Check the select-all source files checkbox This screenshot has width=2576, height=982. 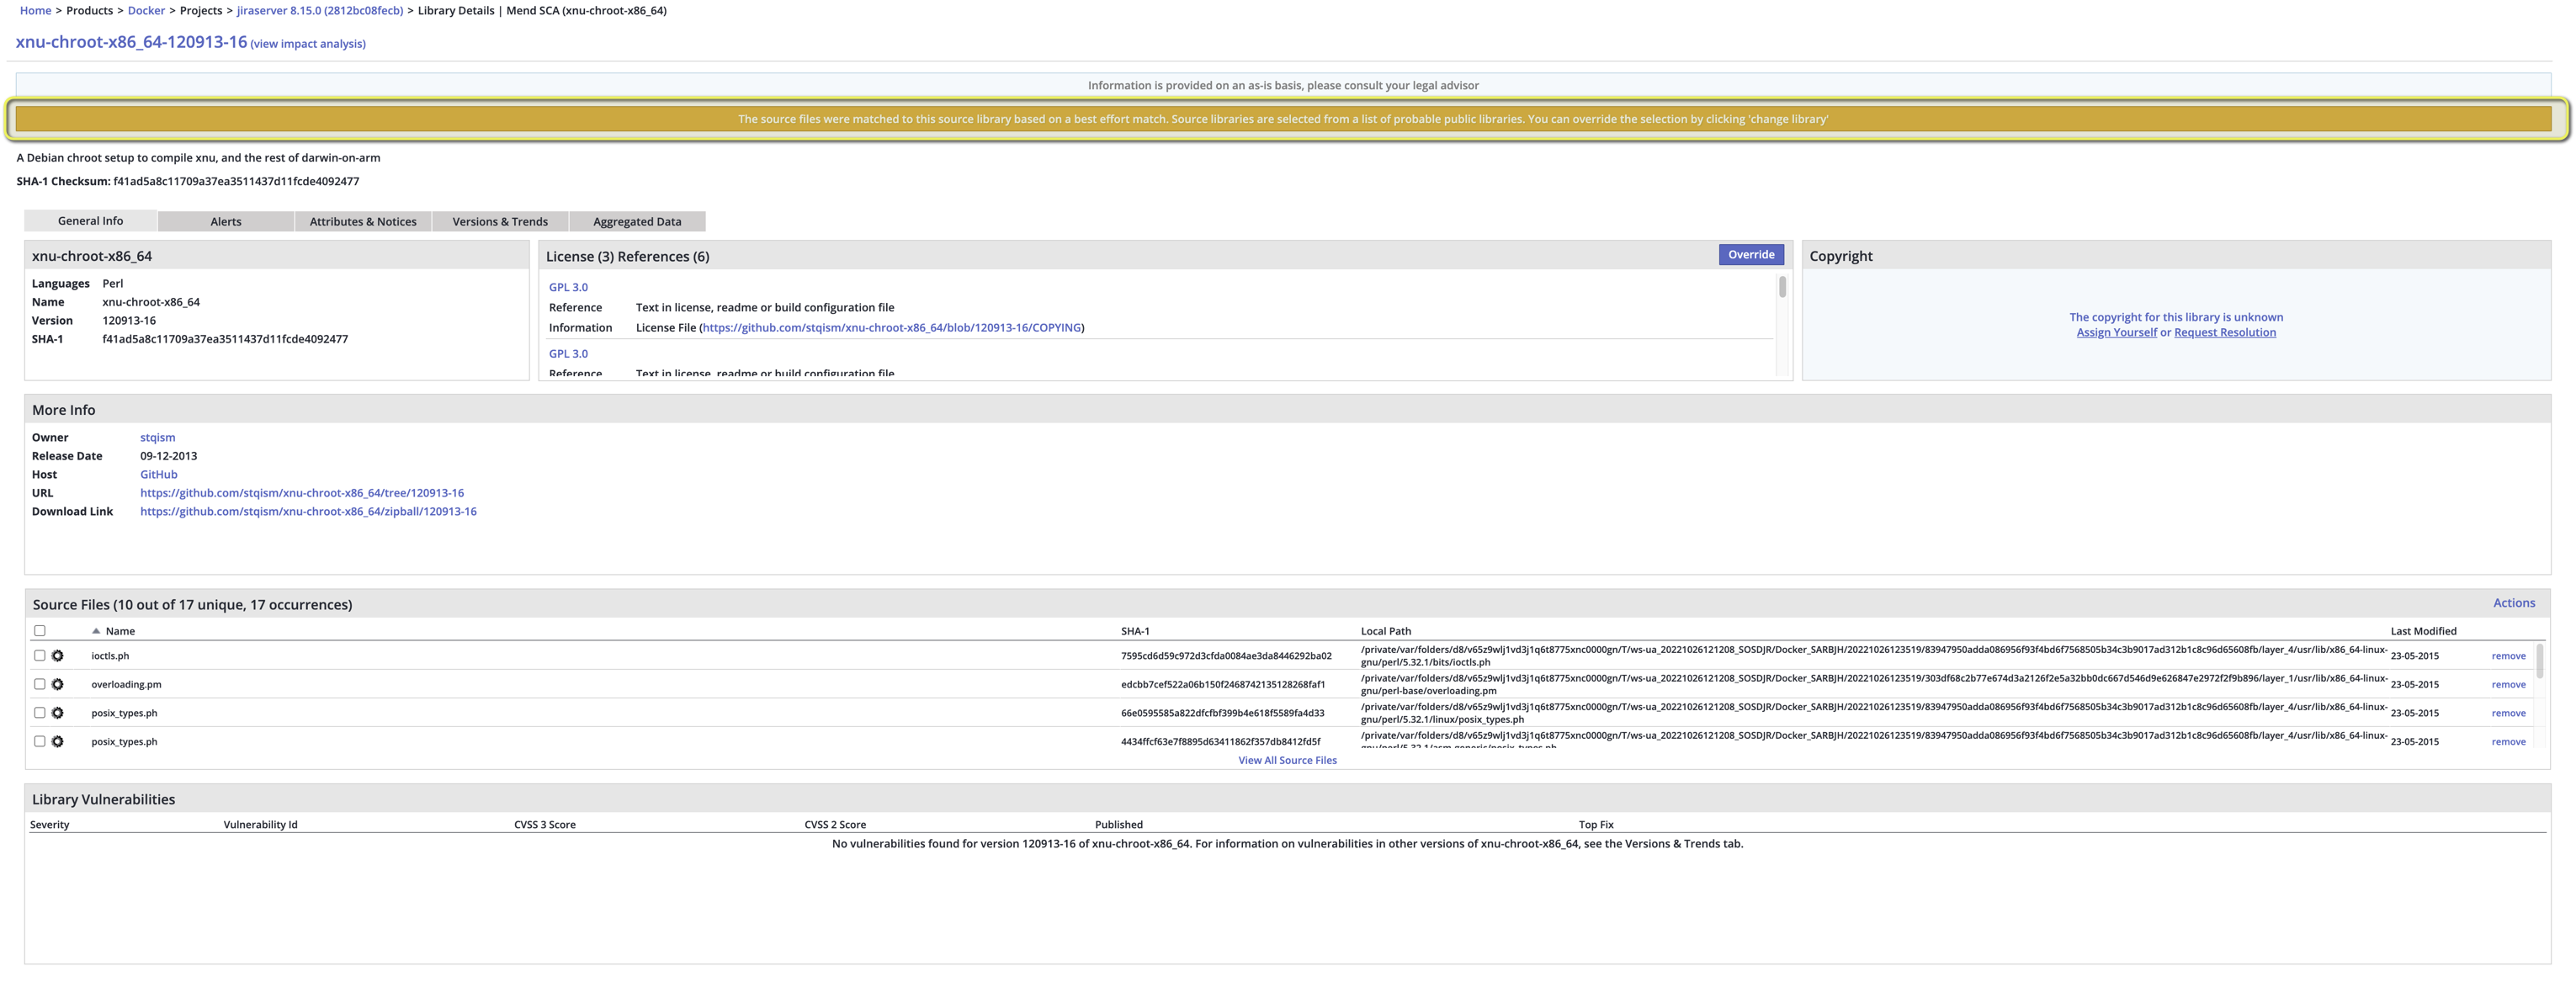(40, 631)
